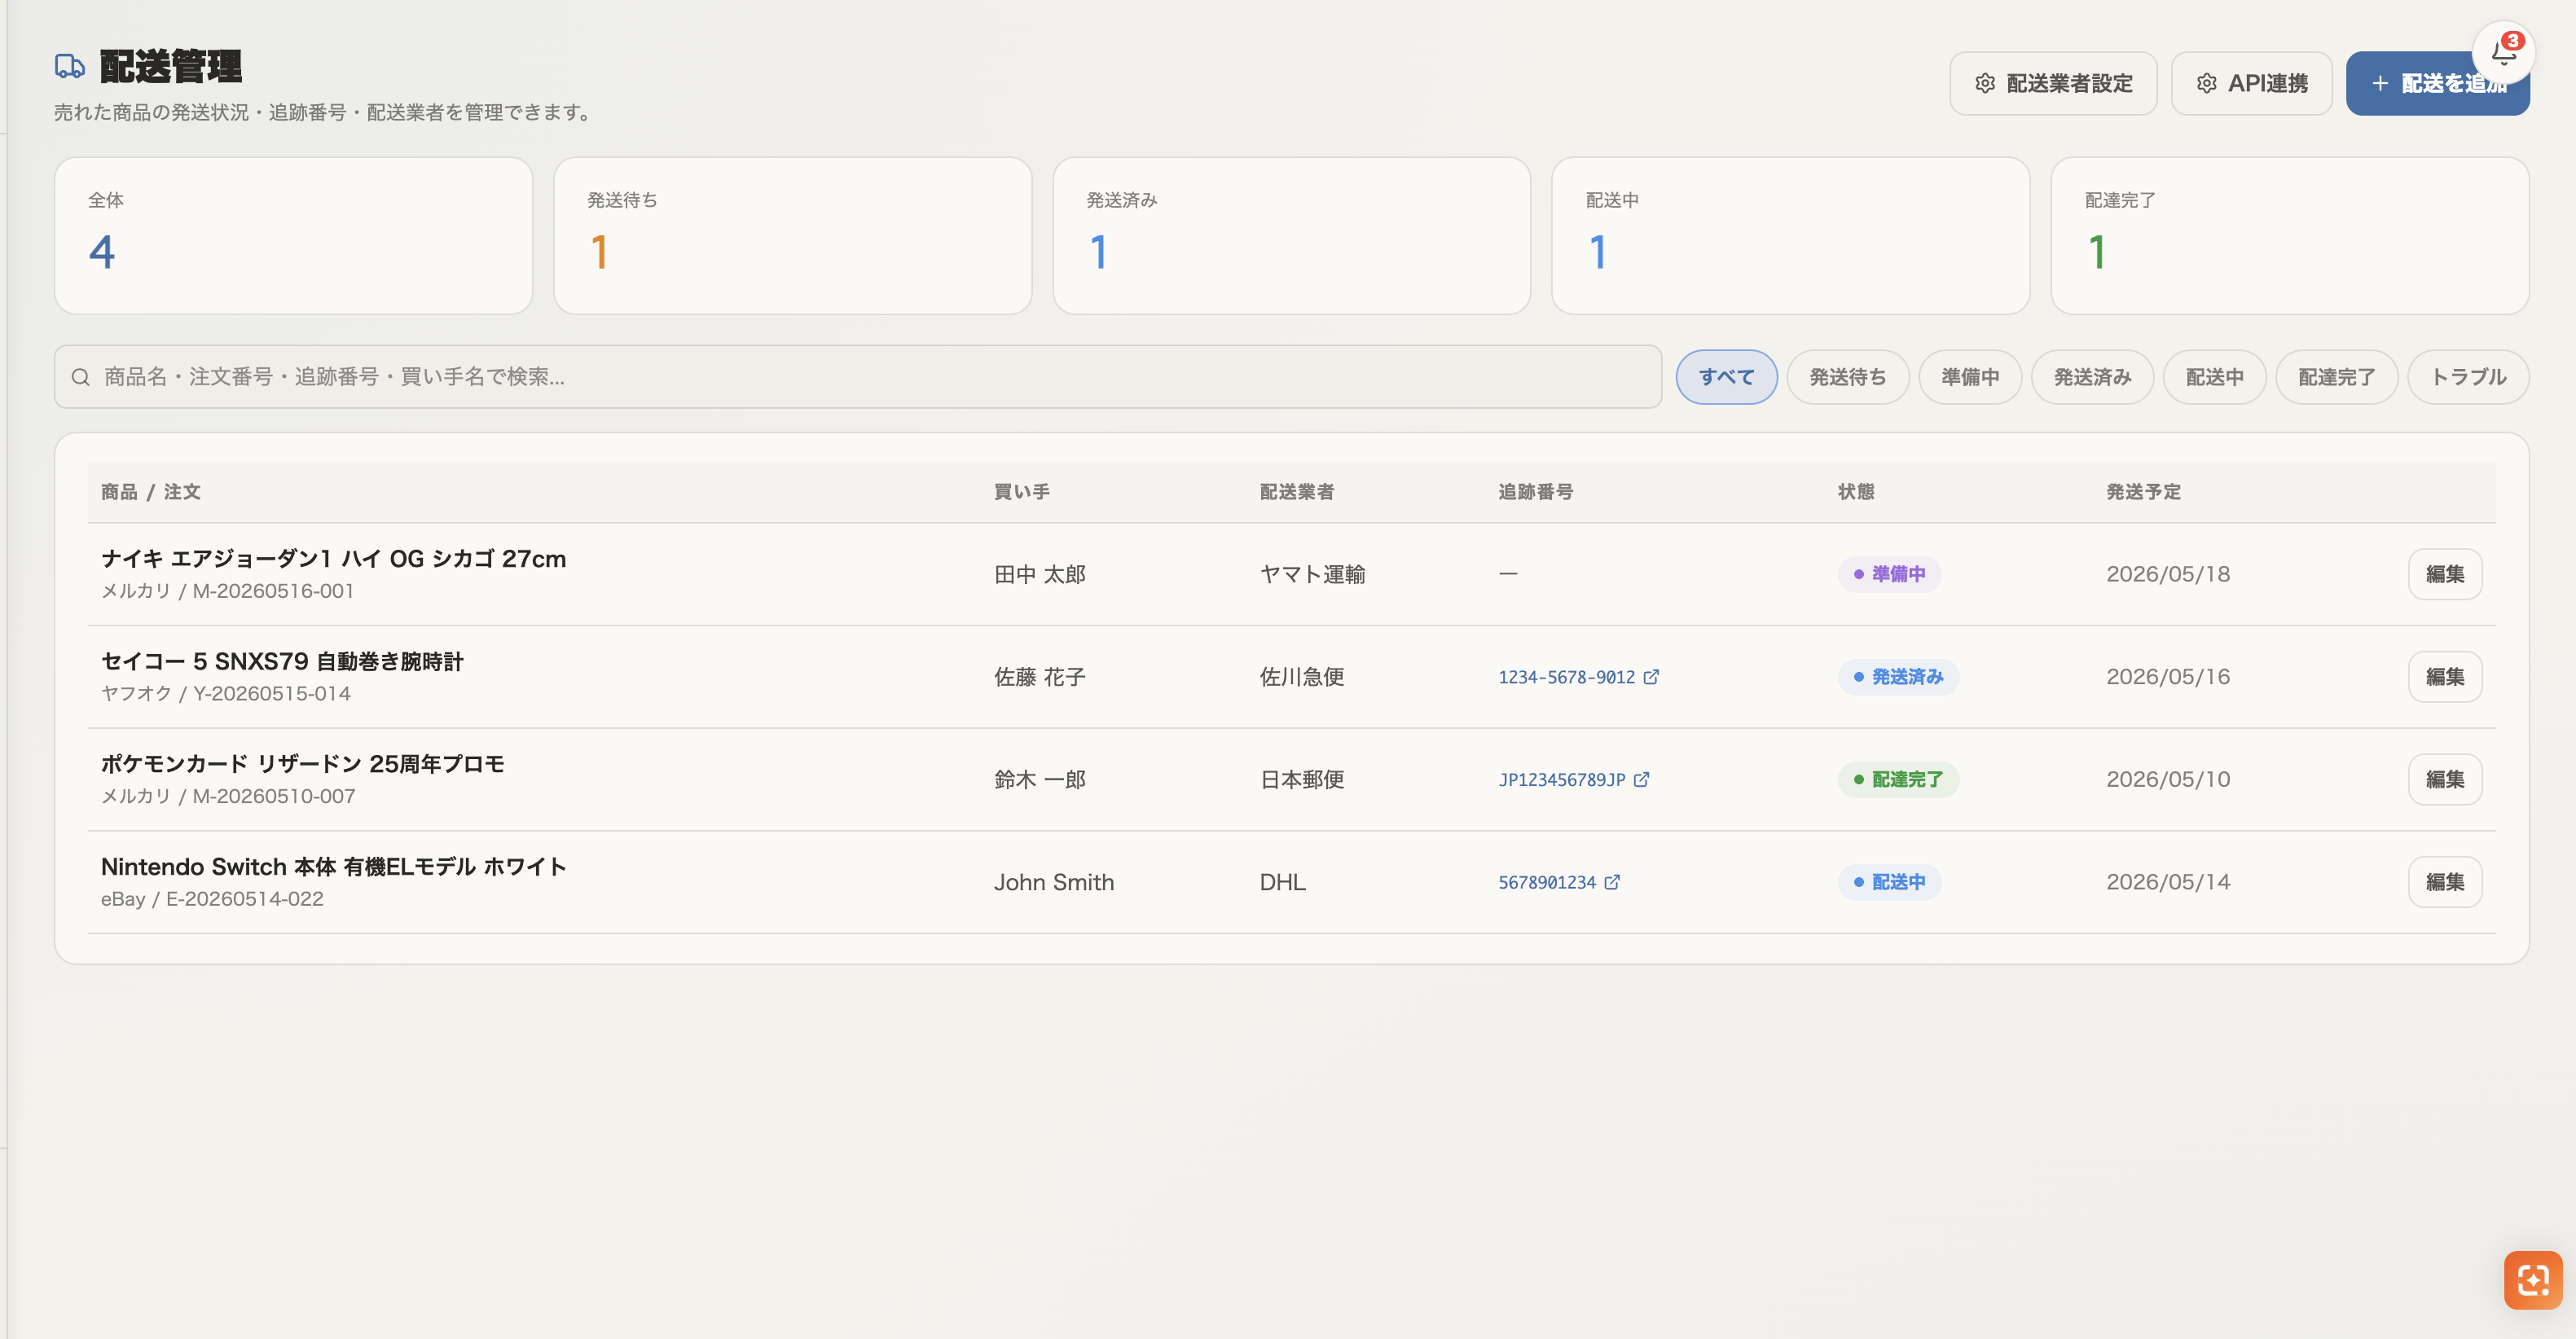The height and width of the screenshot is (1339, 2576).
Task: Click buyer 鈴木 一郎
Action: [x=1039, y=779]
